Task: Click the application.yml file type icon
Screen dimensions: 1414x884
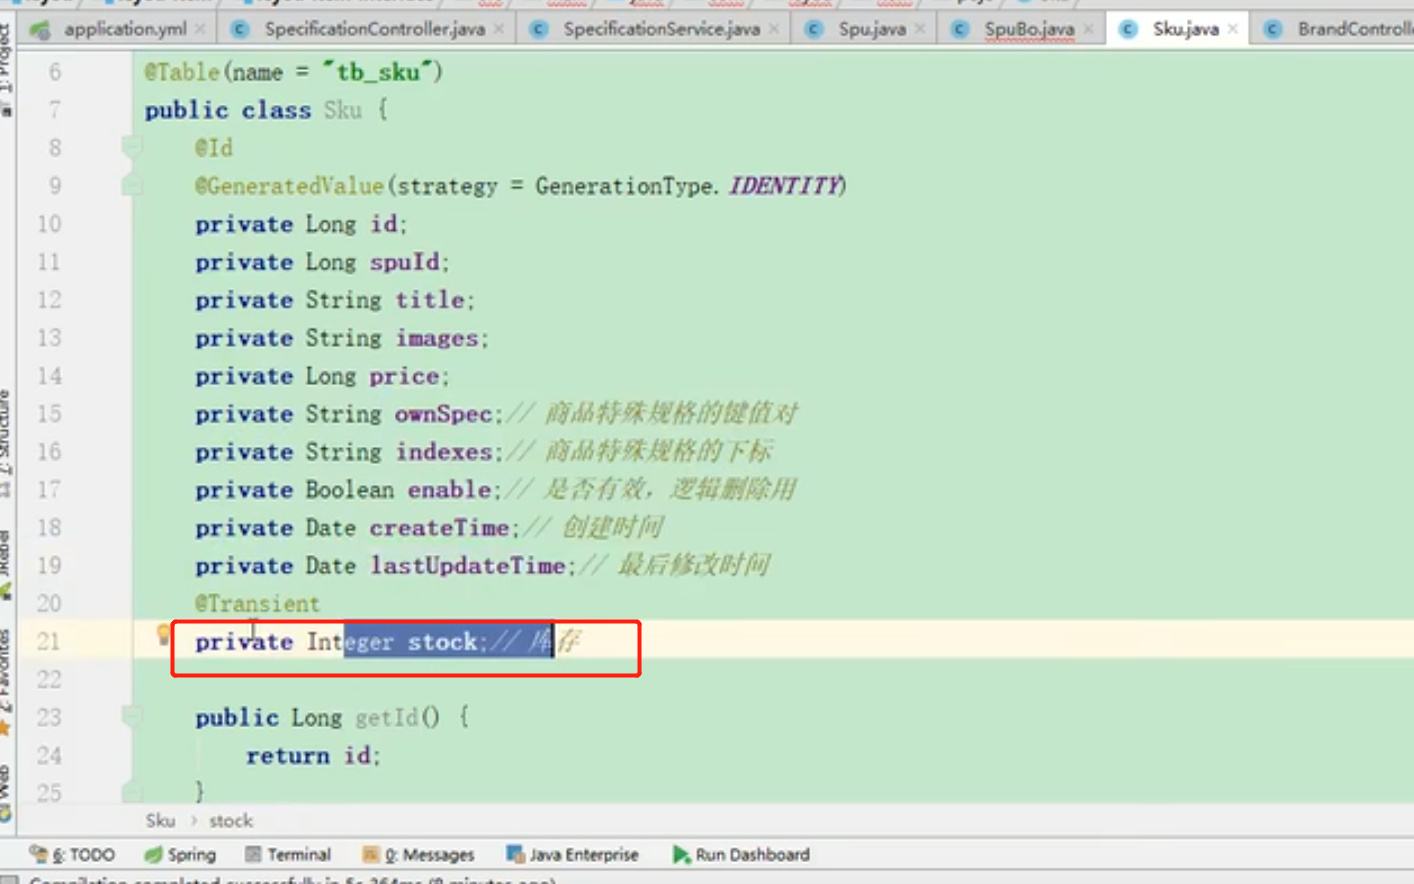Action: (x=41, y=29)
